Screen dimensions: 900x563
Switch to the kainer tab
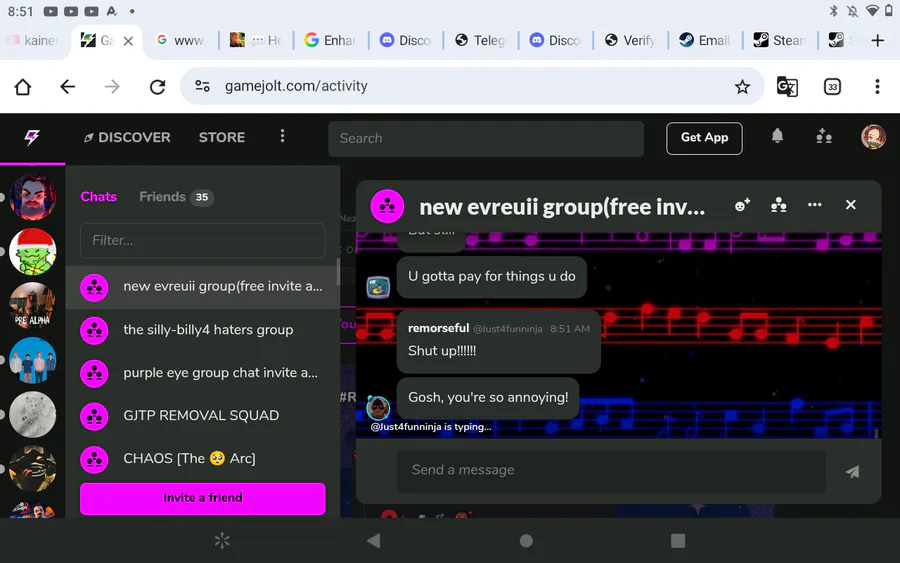click(x=33, y=40)
